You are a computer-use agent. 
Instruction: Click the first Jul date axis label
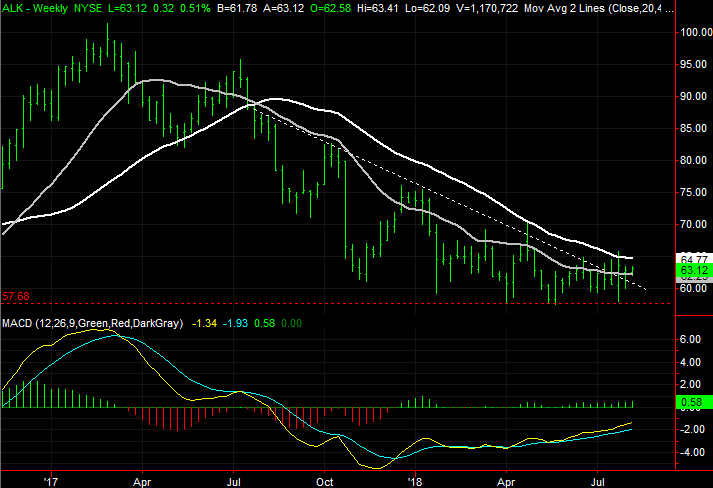tap(234, 482)
